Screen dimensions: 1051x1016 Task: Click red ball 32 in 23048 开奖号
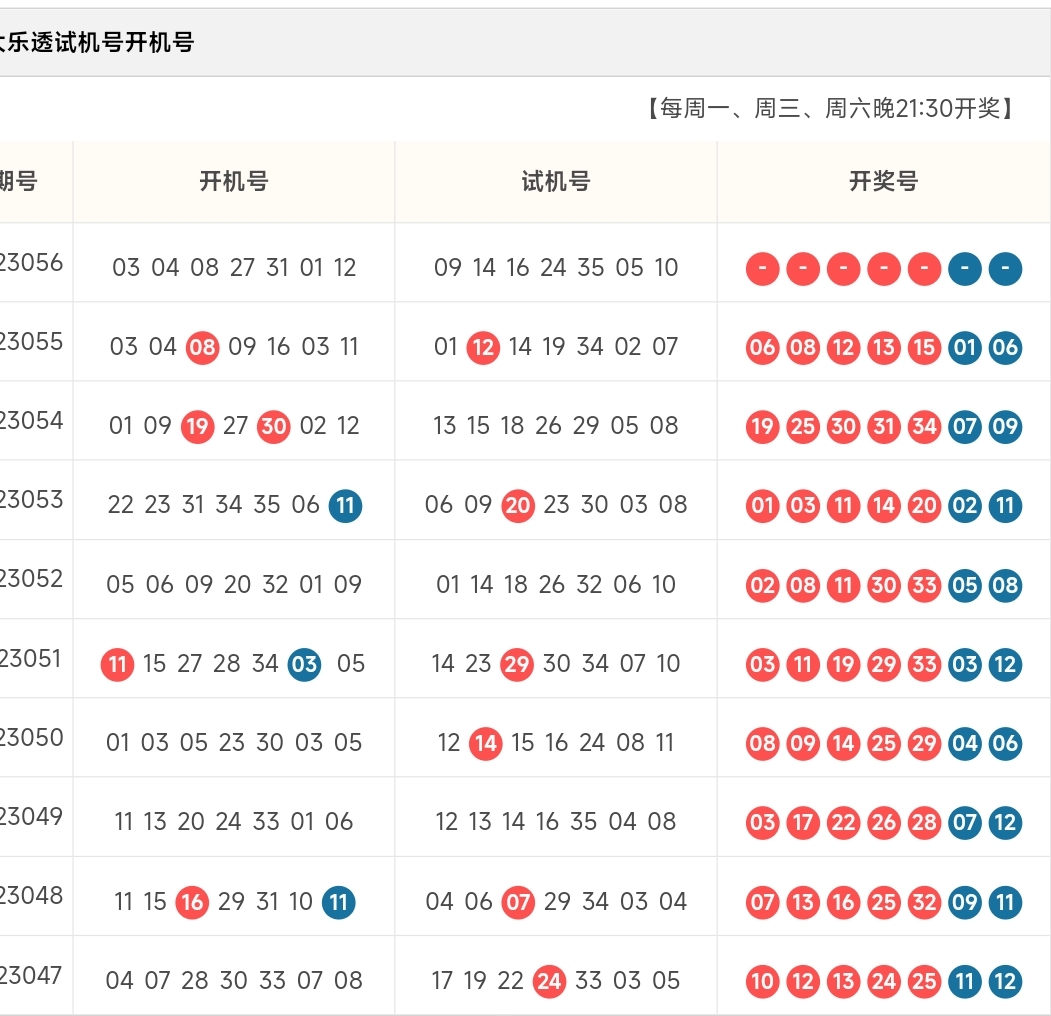(924, 902)
